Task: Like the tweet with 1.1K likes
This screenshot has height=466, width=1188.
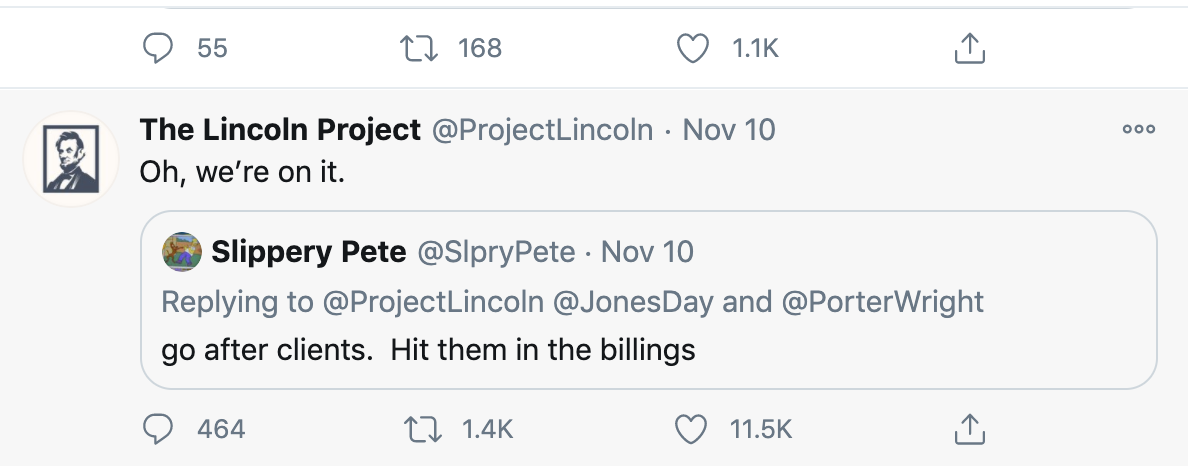Action: pos(691,47)
